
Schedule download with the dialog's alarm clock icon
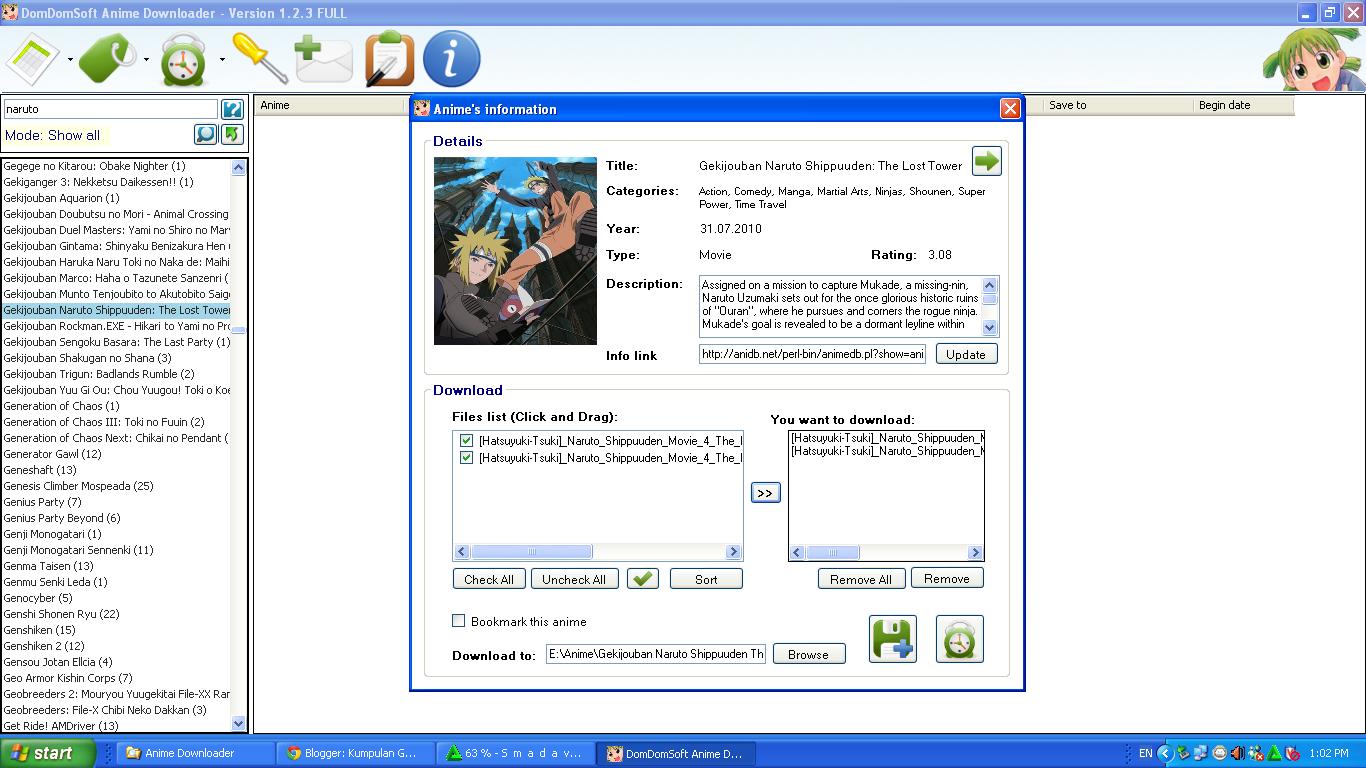[960, 638]
